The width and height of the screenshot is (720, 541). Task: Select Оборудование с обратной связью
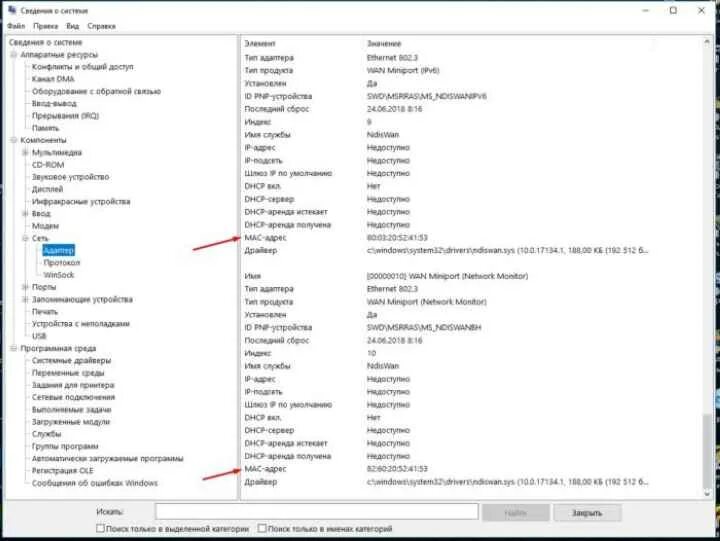point(96,91)
